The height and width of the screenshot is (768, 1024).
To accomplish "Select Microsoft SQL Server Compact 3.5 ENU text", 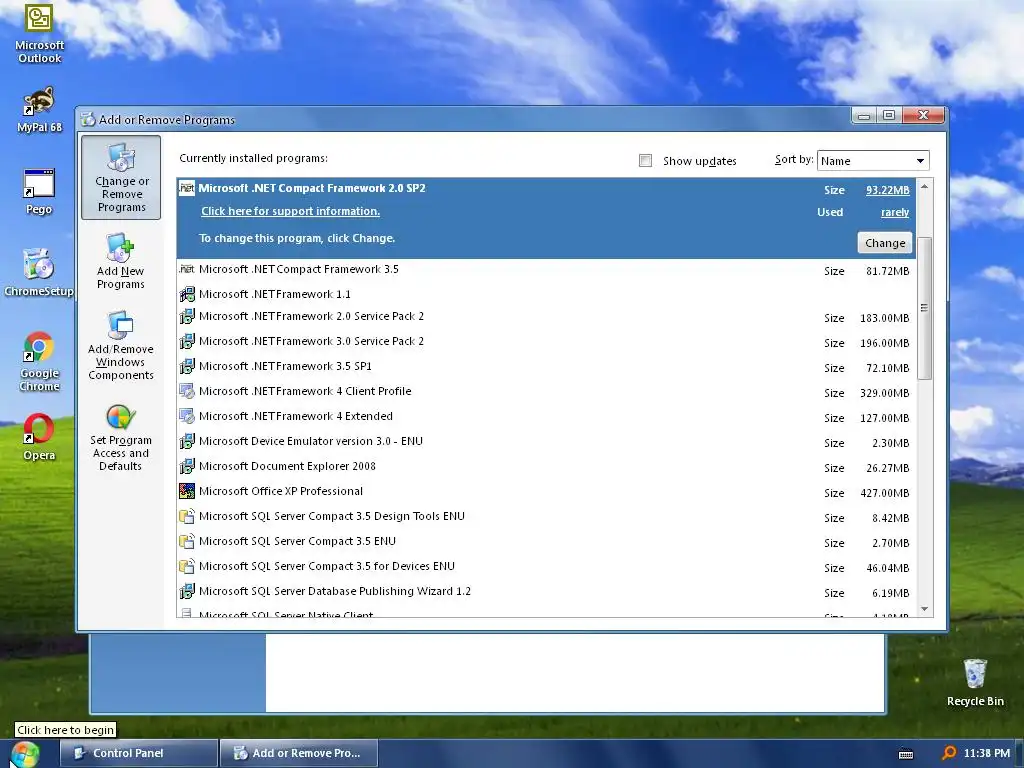I will click(x=297, y=541).
